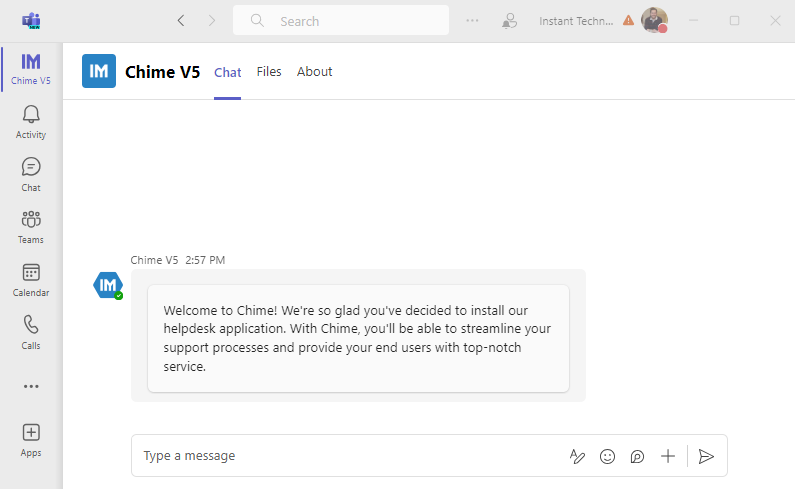Screen dimensions: 795x489
Task: Click the Chime V5 sender name above message
Action: [x=154, y=260]
